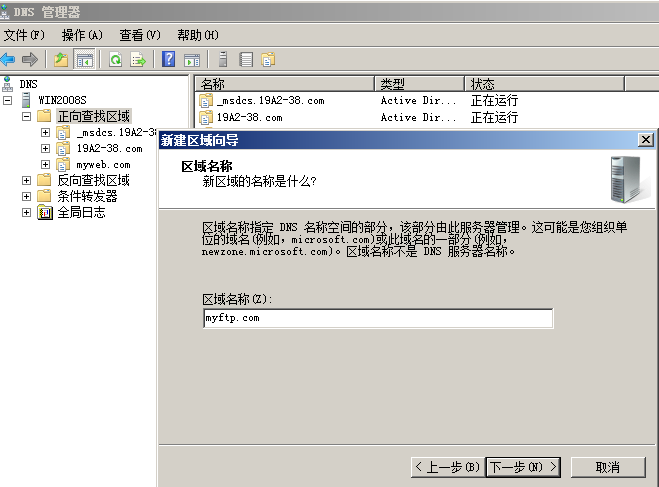
Task: Select the 19A2-38.com list row name
Action: point(250,118)
